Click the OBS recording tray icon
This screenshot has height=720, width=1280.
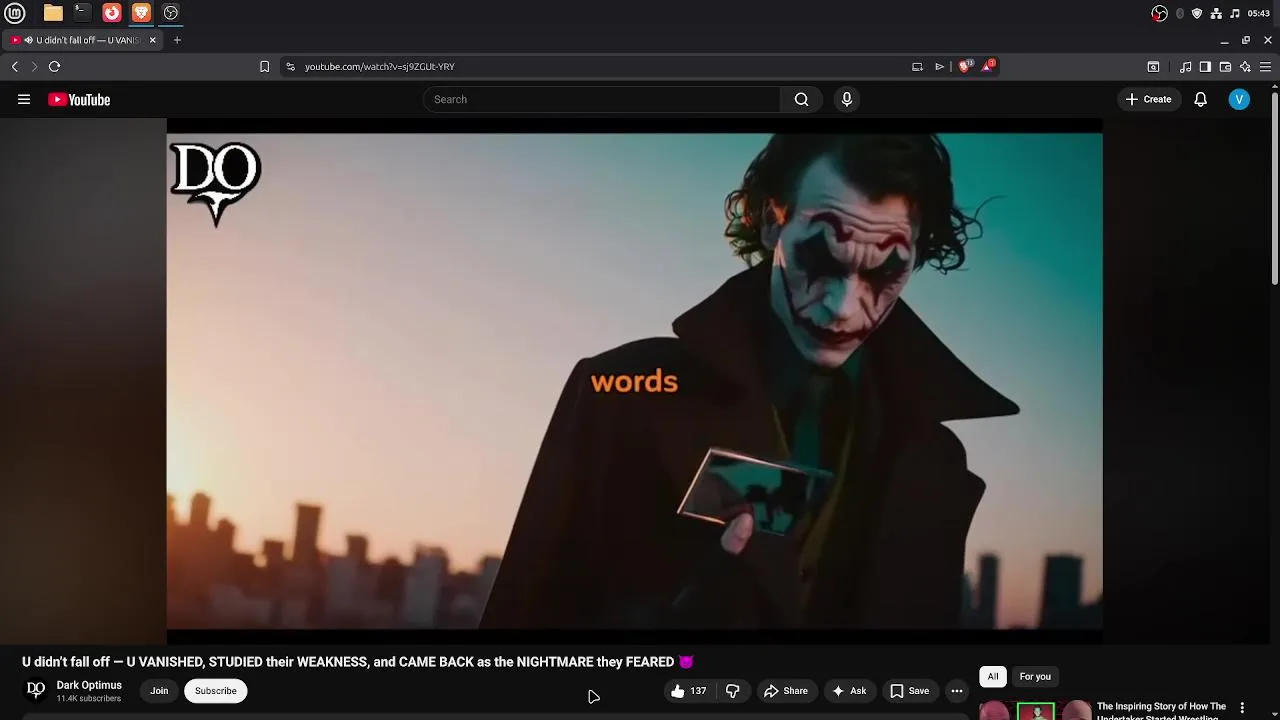[1159, 13]
